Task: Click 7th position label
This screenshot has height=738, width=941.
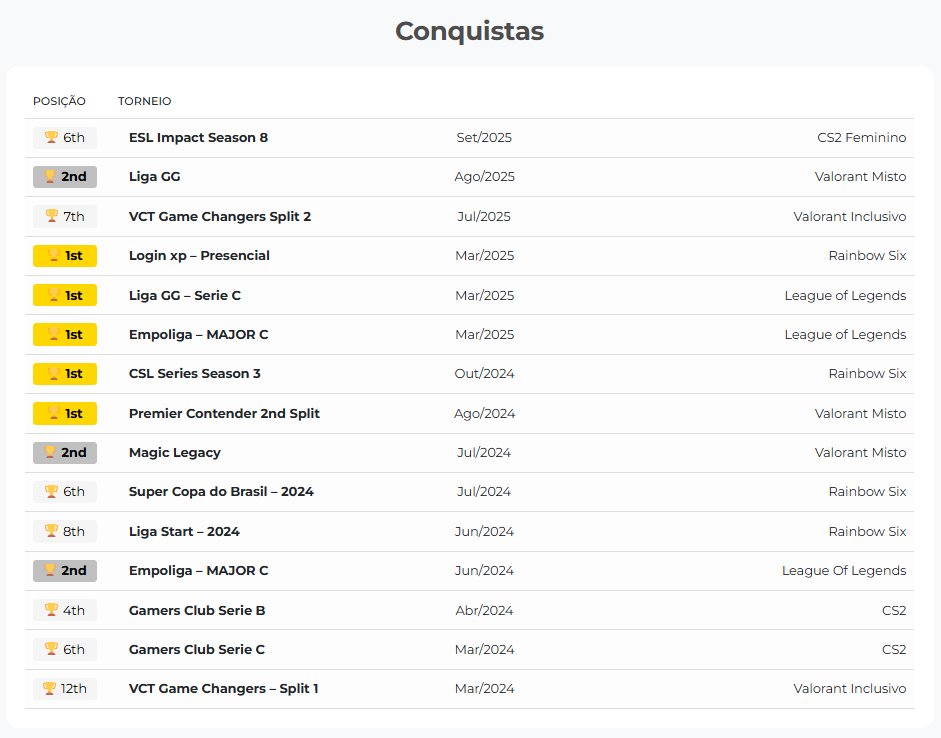Action: tap(74, 216)
